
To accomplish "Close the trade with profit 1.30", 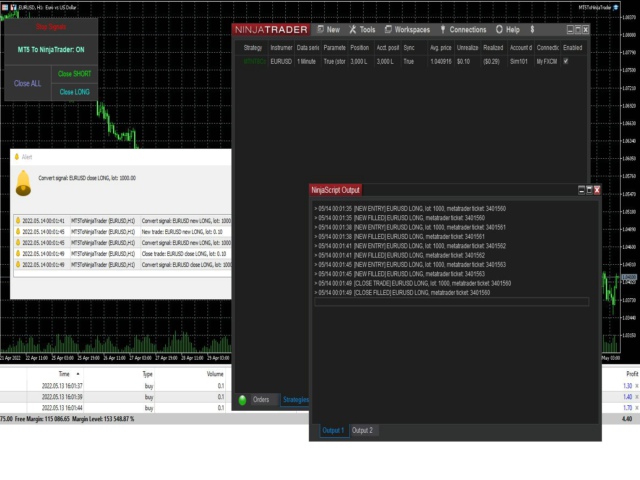I will coord(637,386).
